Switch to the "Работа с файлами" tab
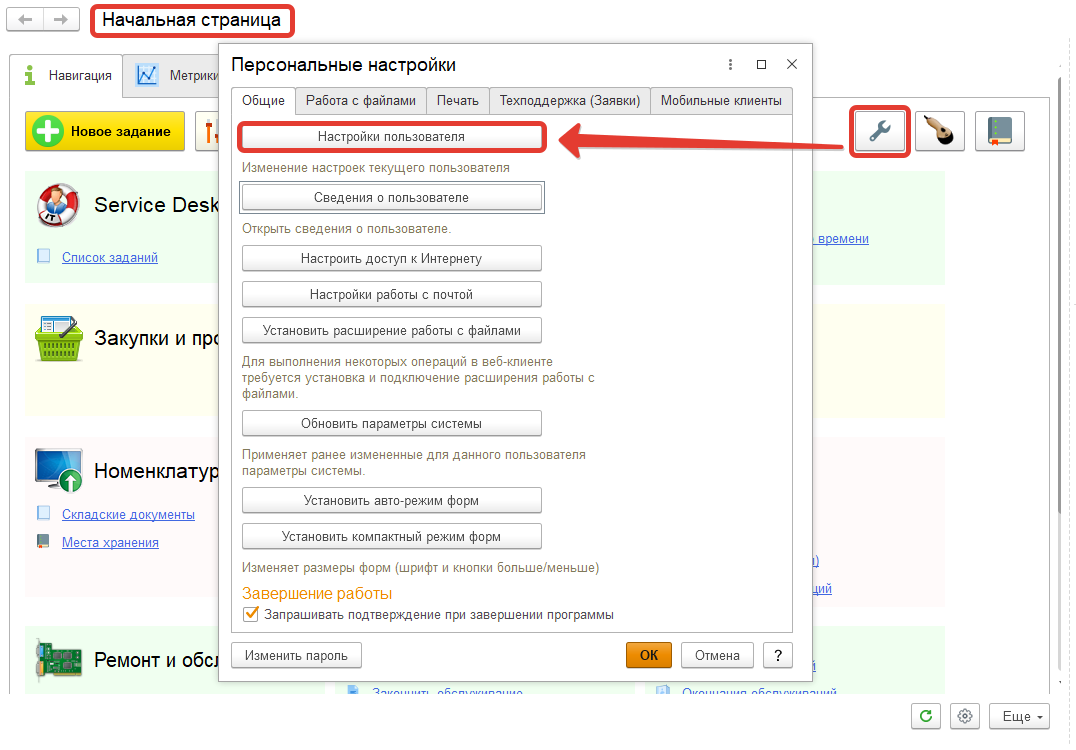The image size is (1076, 750). click(x=361, y=100)
